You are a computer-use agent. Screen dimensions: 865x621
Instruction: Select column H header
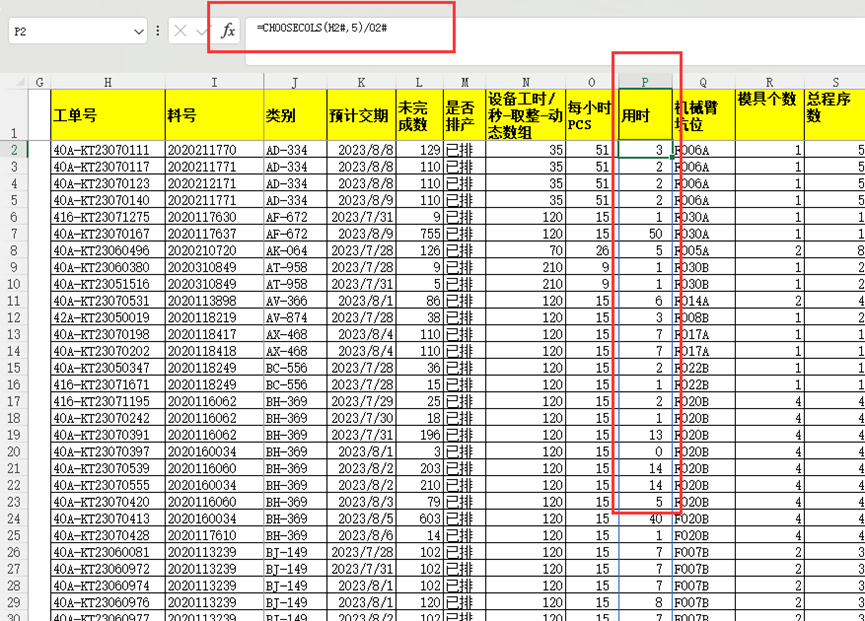(x=108, y=82)
